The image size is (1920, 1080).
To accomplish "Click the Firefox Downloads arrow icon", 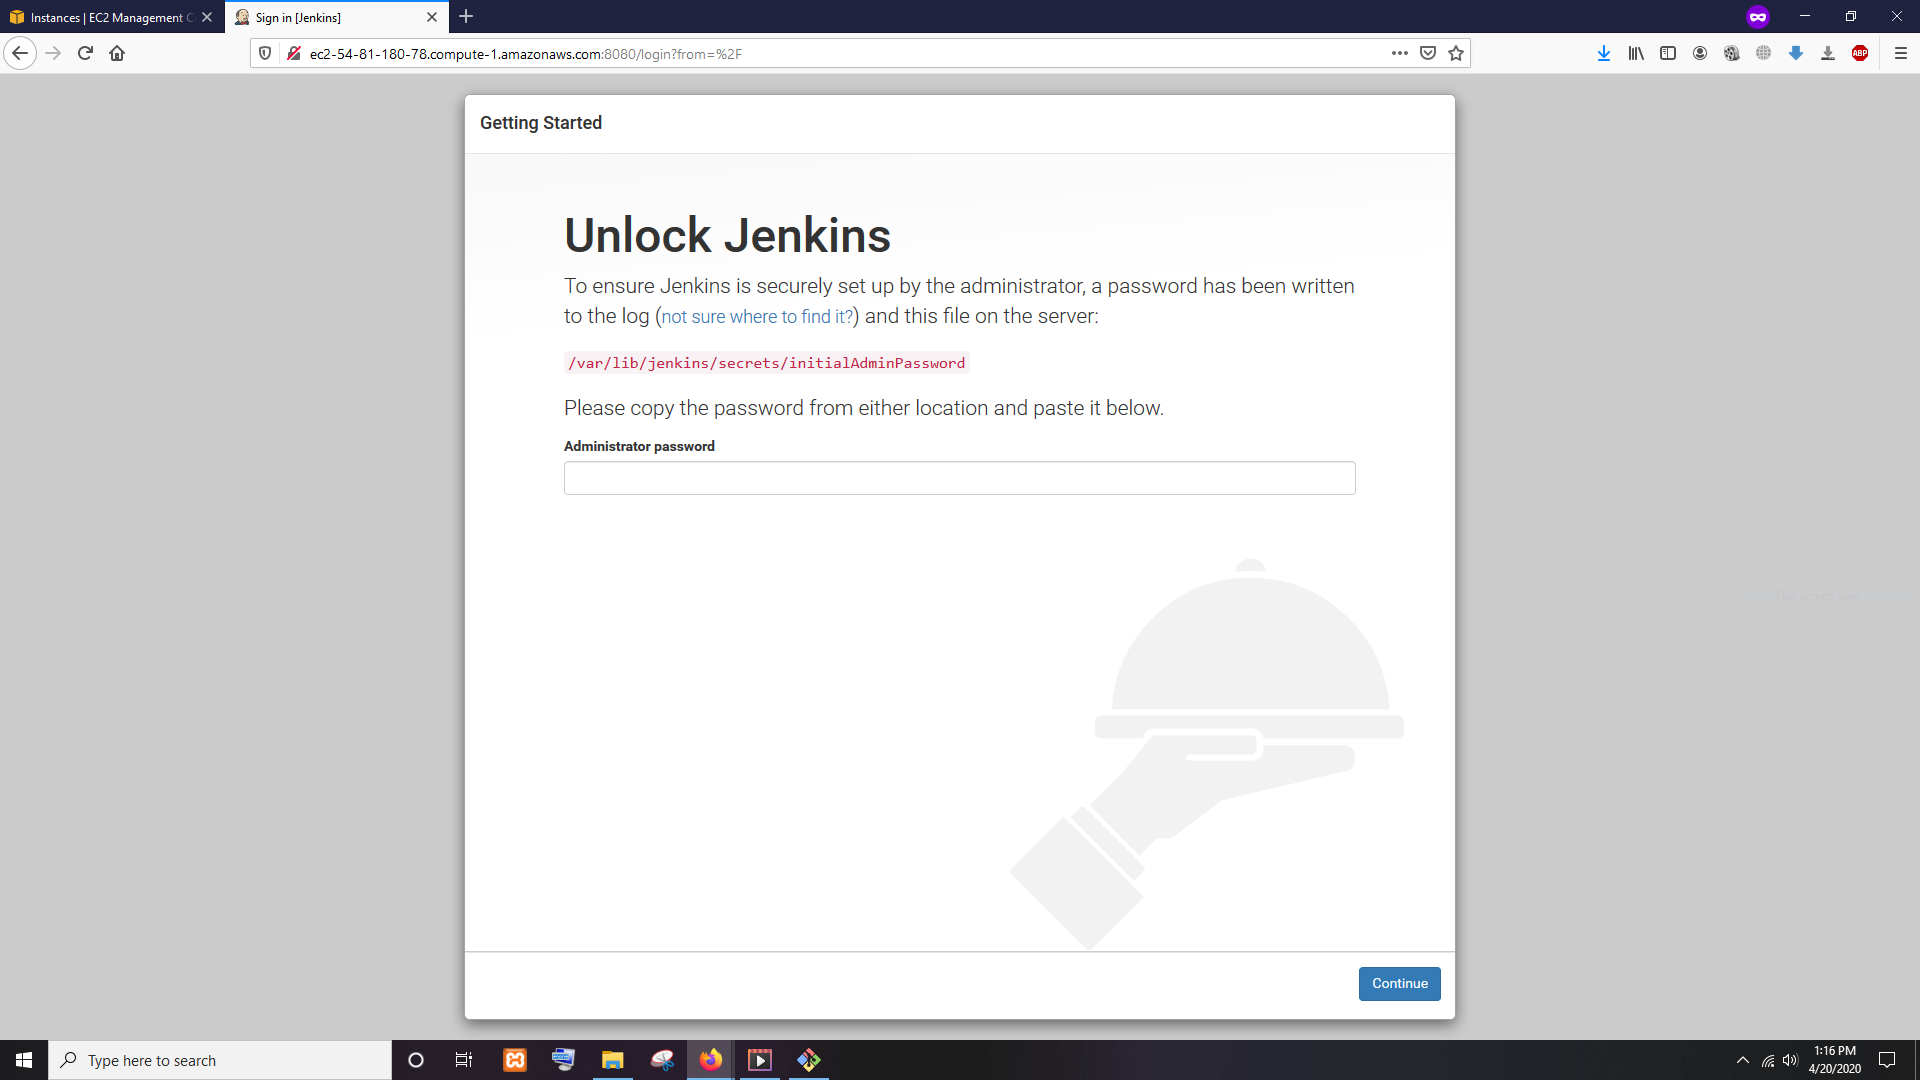I will tap(1603, 54).
